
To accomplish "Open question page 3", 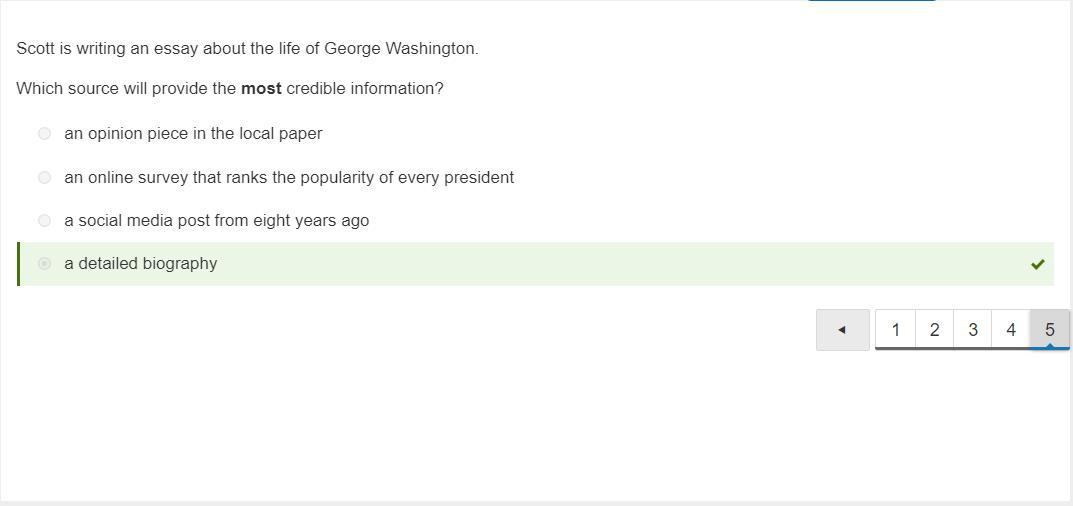I will [972, 329].
